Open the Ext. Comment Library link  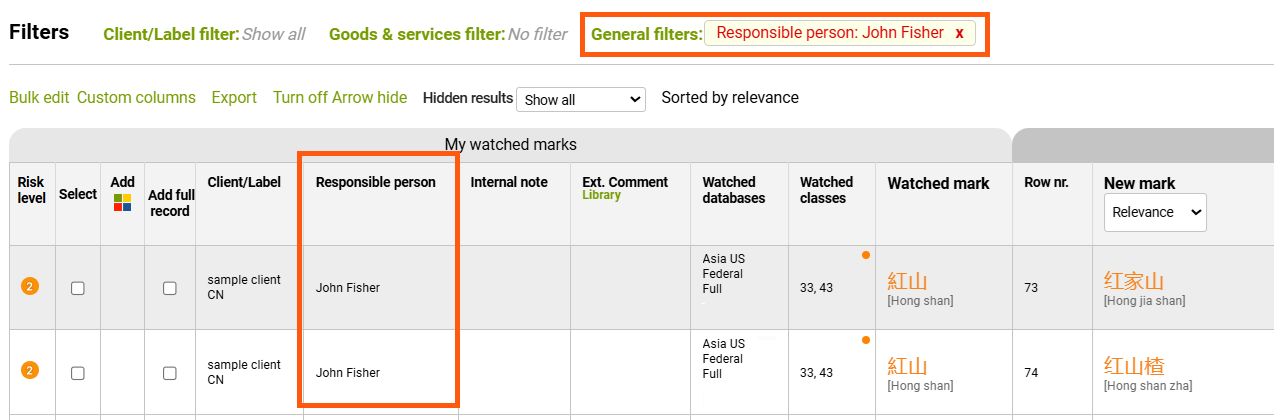tap(601, 196)
